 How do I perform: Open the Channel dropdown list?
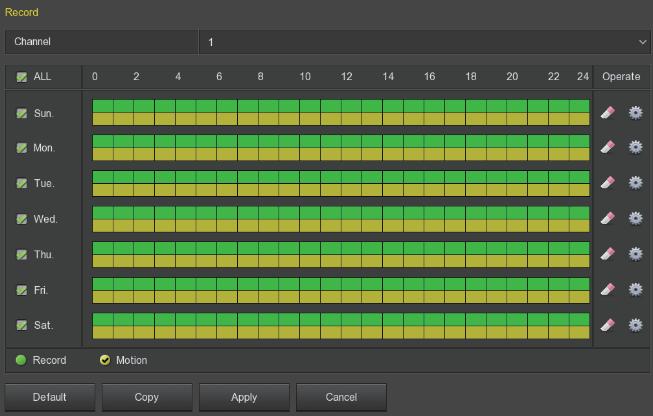coord(424,42)
